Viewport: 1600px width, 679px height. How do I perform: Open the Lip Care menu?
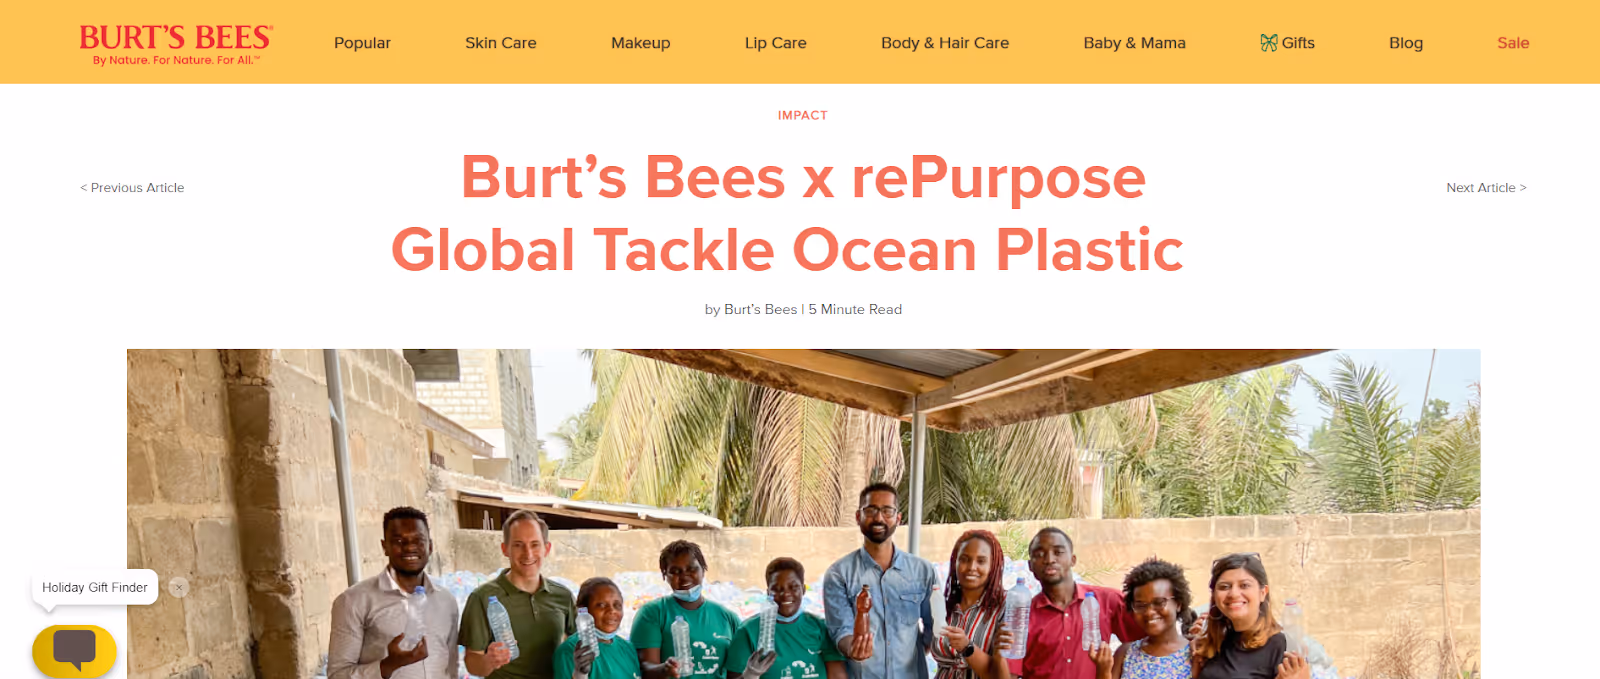776,43
